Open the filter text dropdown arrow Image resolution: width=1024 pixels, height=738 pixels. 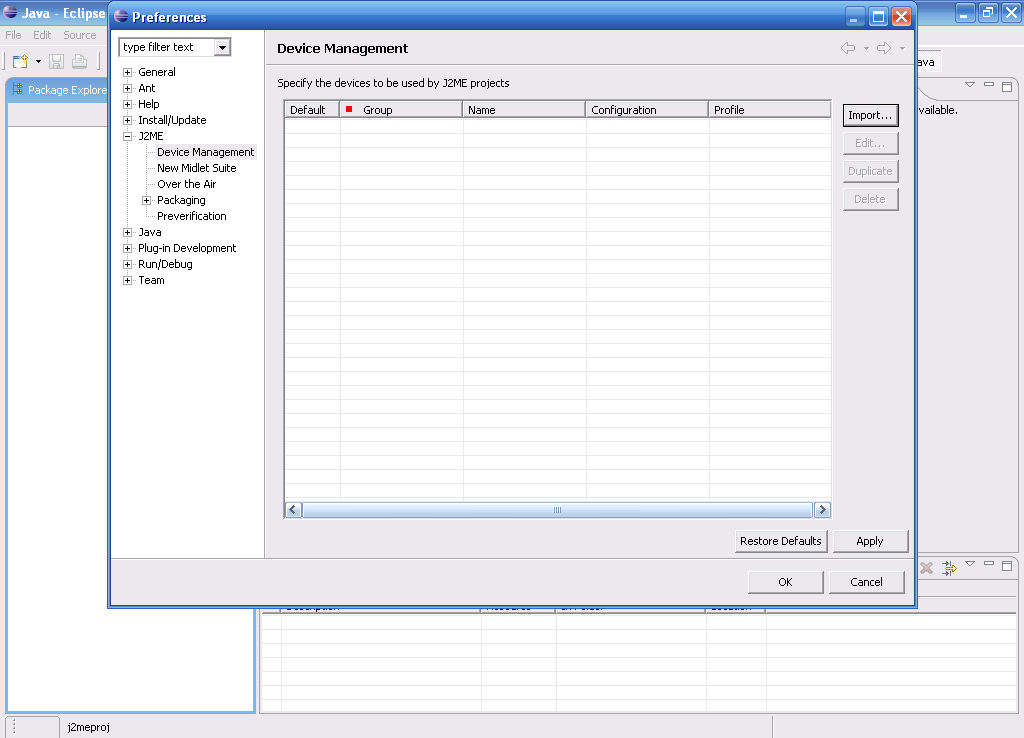(223, 47)
